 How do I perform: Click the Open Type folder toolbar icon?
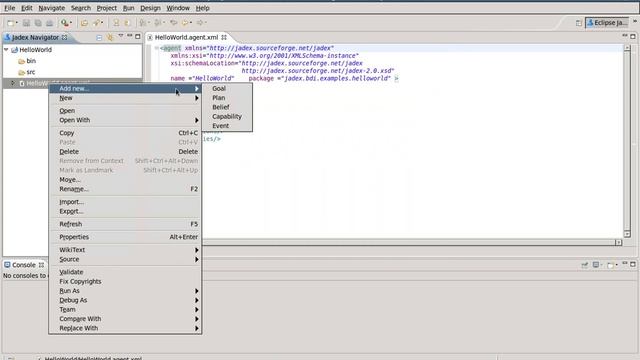pyautogui.click(x=84, y=23)
